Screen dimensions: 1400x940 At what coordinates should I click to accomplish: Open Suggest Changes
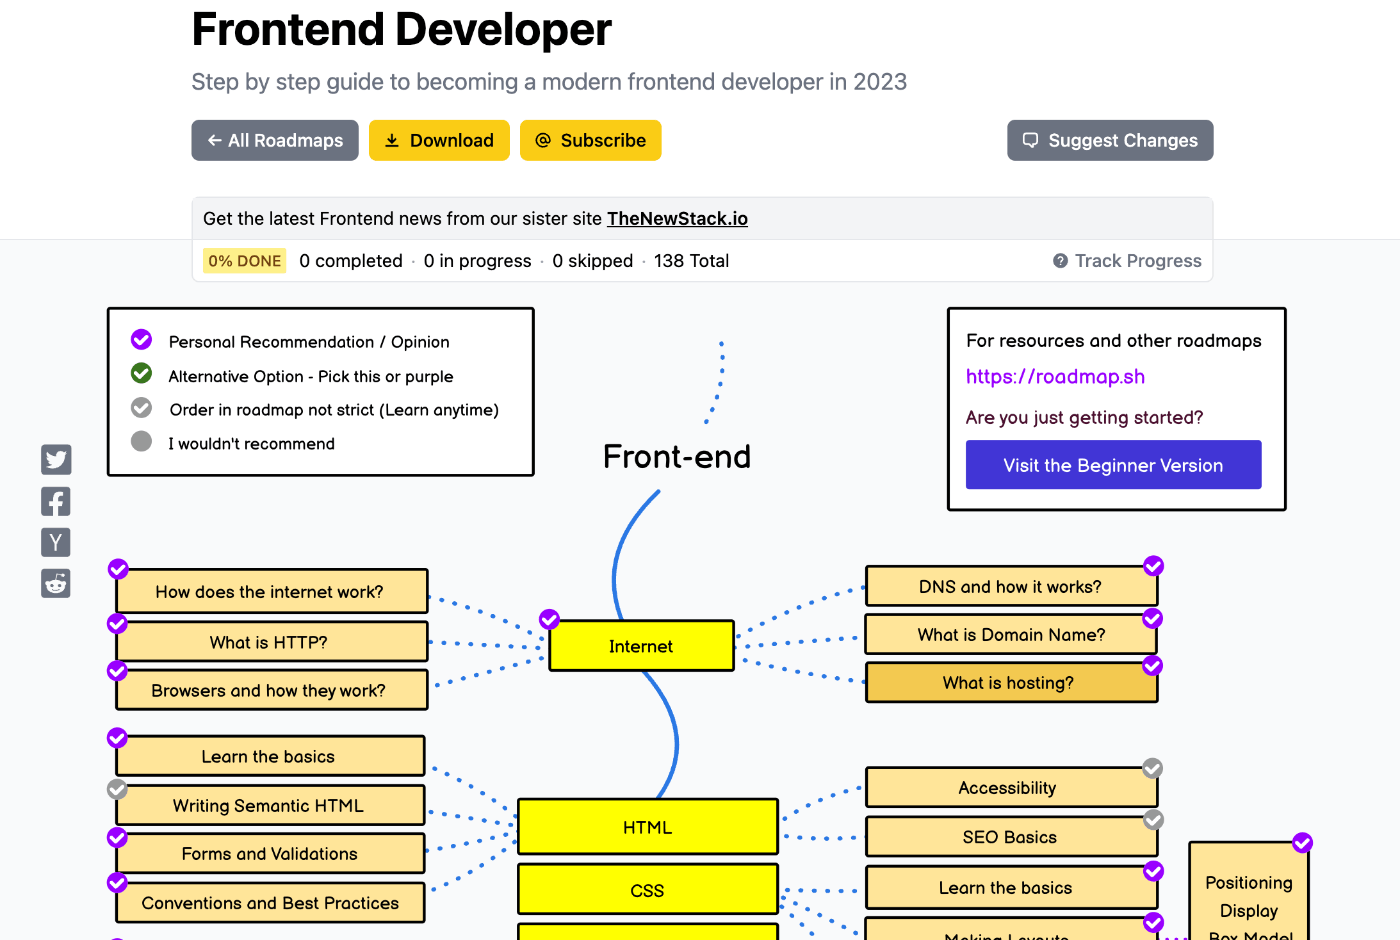point(1110,140)
